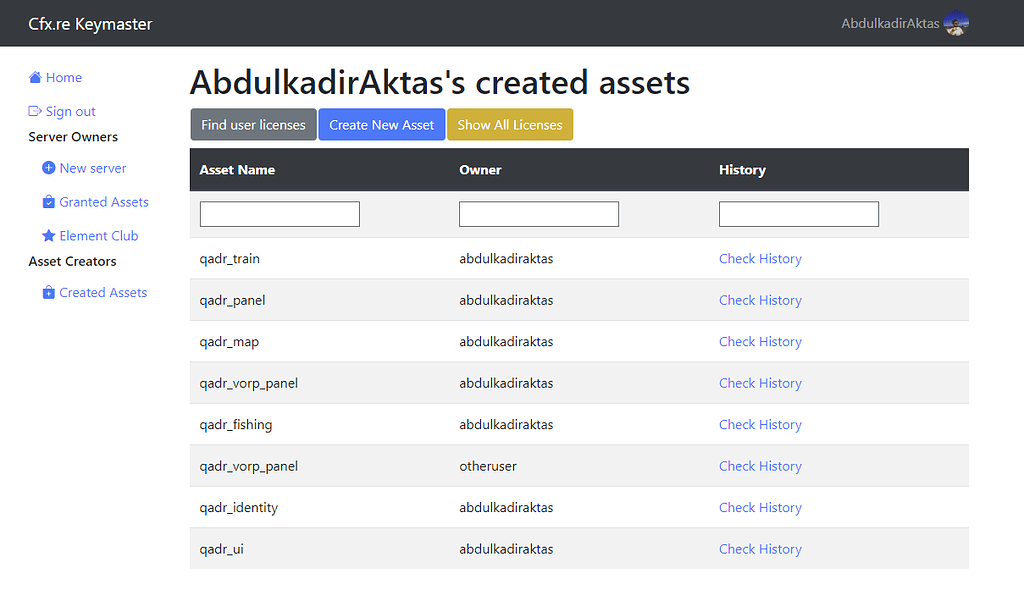Click the Element Club star icon
1024x612 pixels.
(x=49, y=235)
